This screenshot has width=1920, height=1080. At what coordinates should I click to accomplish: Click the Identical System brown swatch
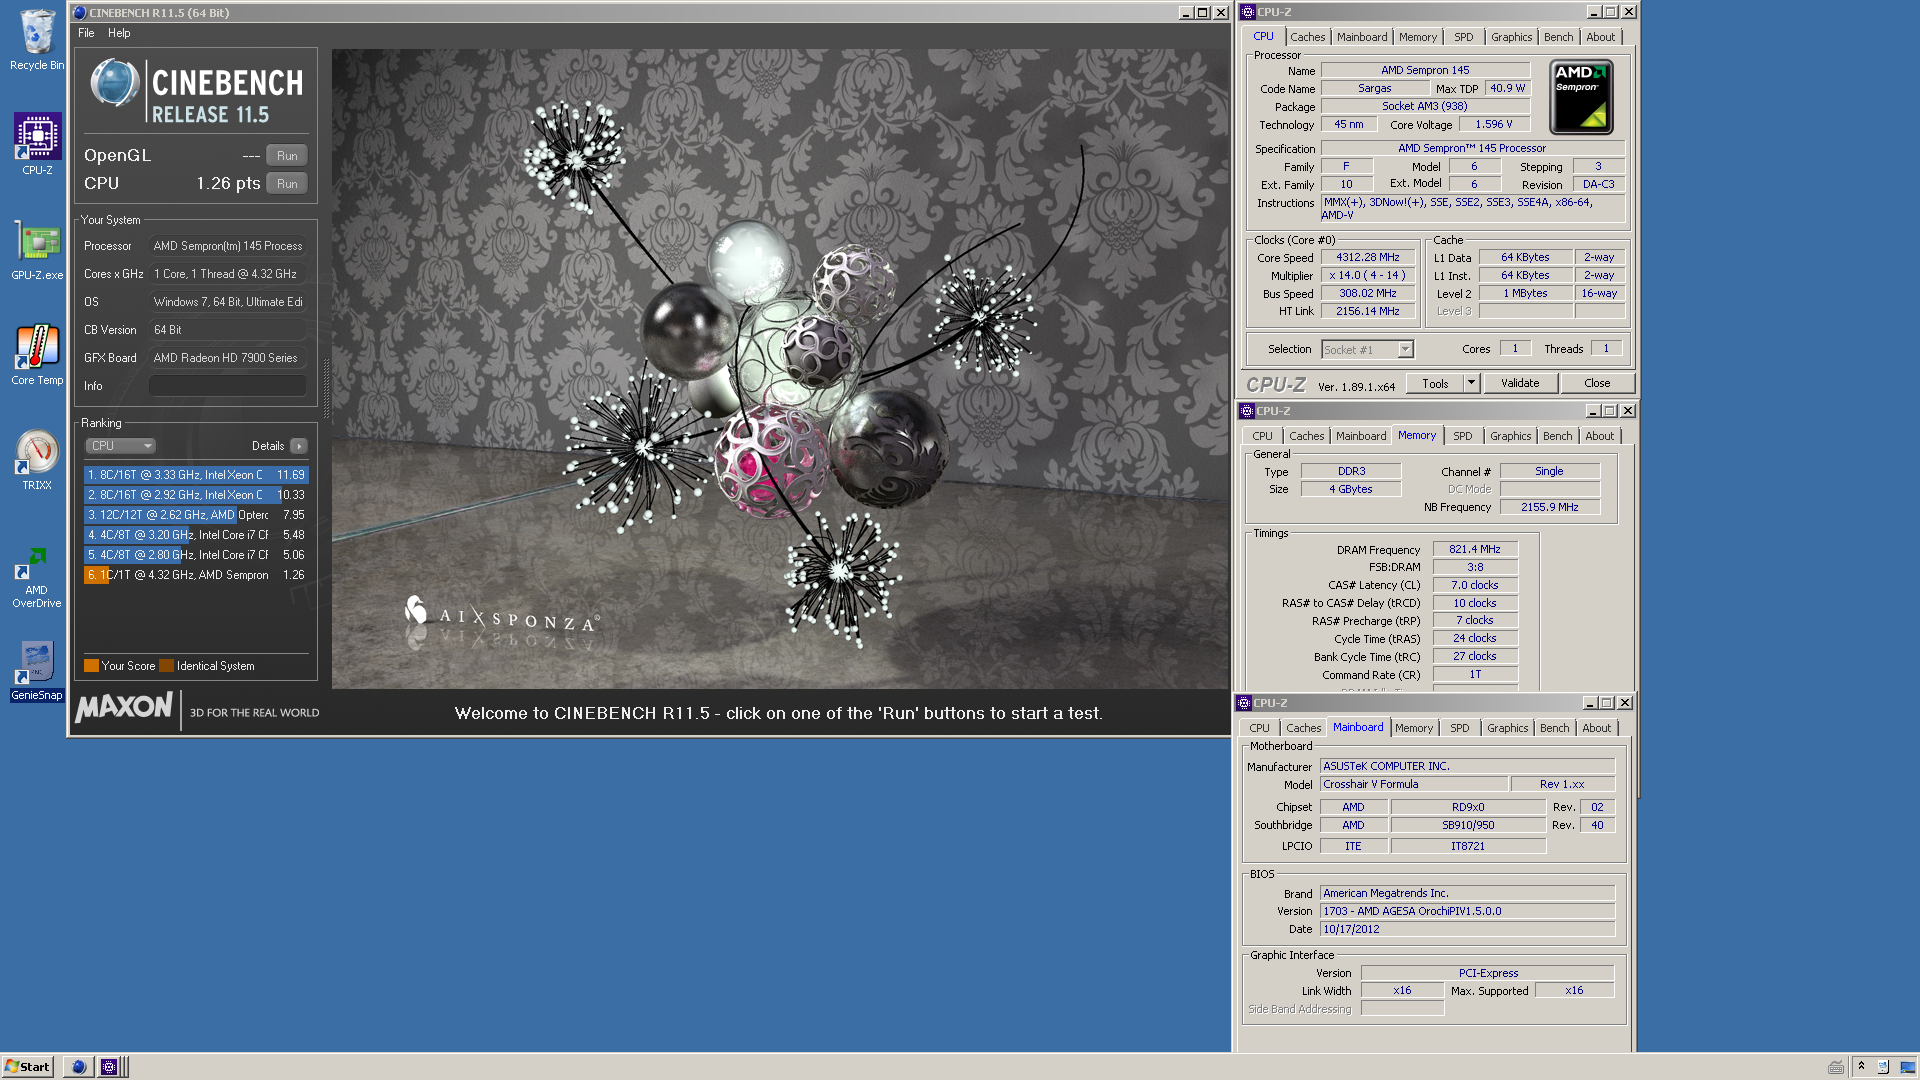coord(166,666)
